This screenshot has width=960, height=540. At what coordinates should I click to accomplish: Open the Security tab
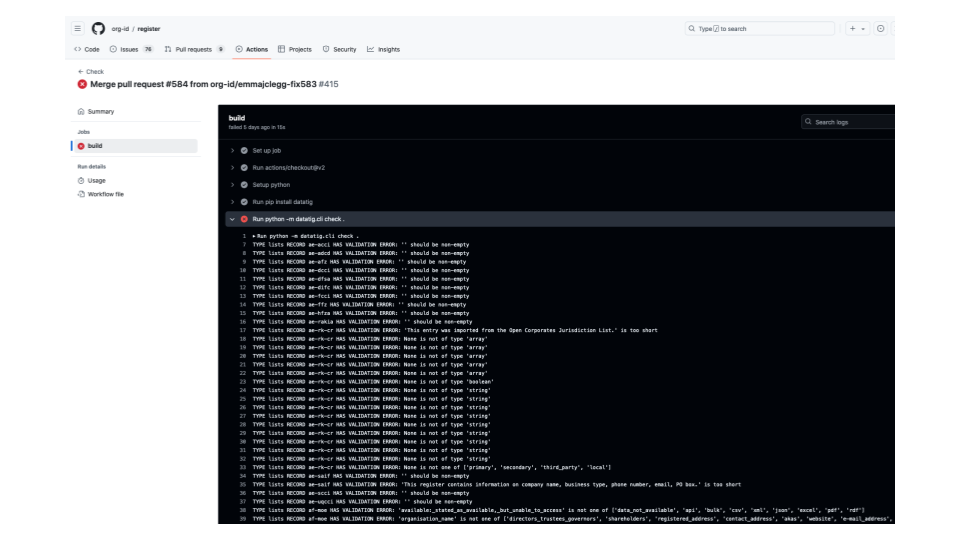coord(339,50)
